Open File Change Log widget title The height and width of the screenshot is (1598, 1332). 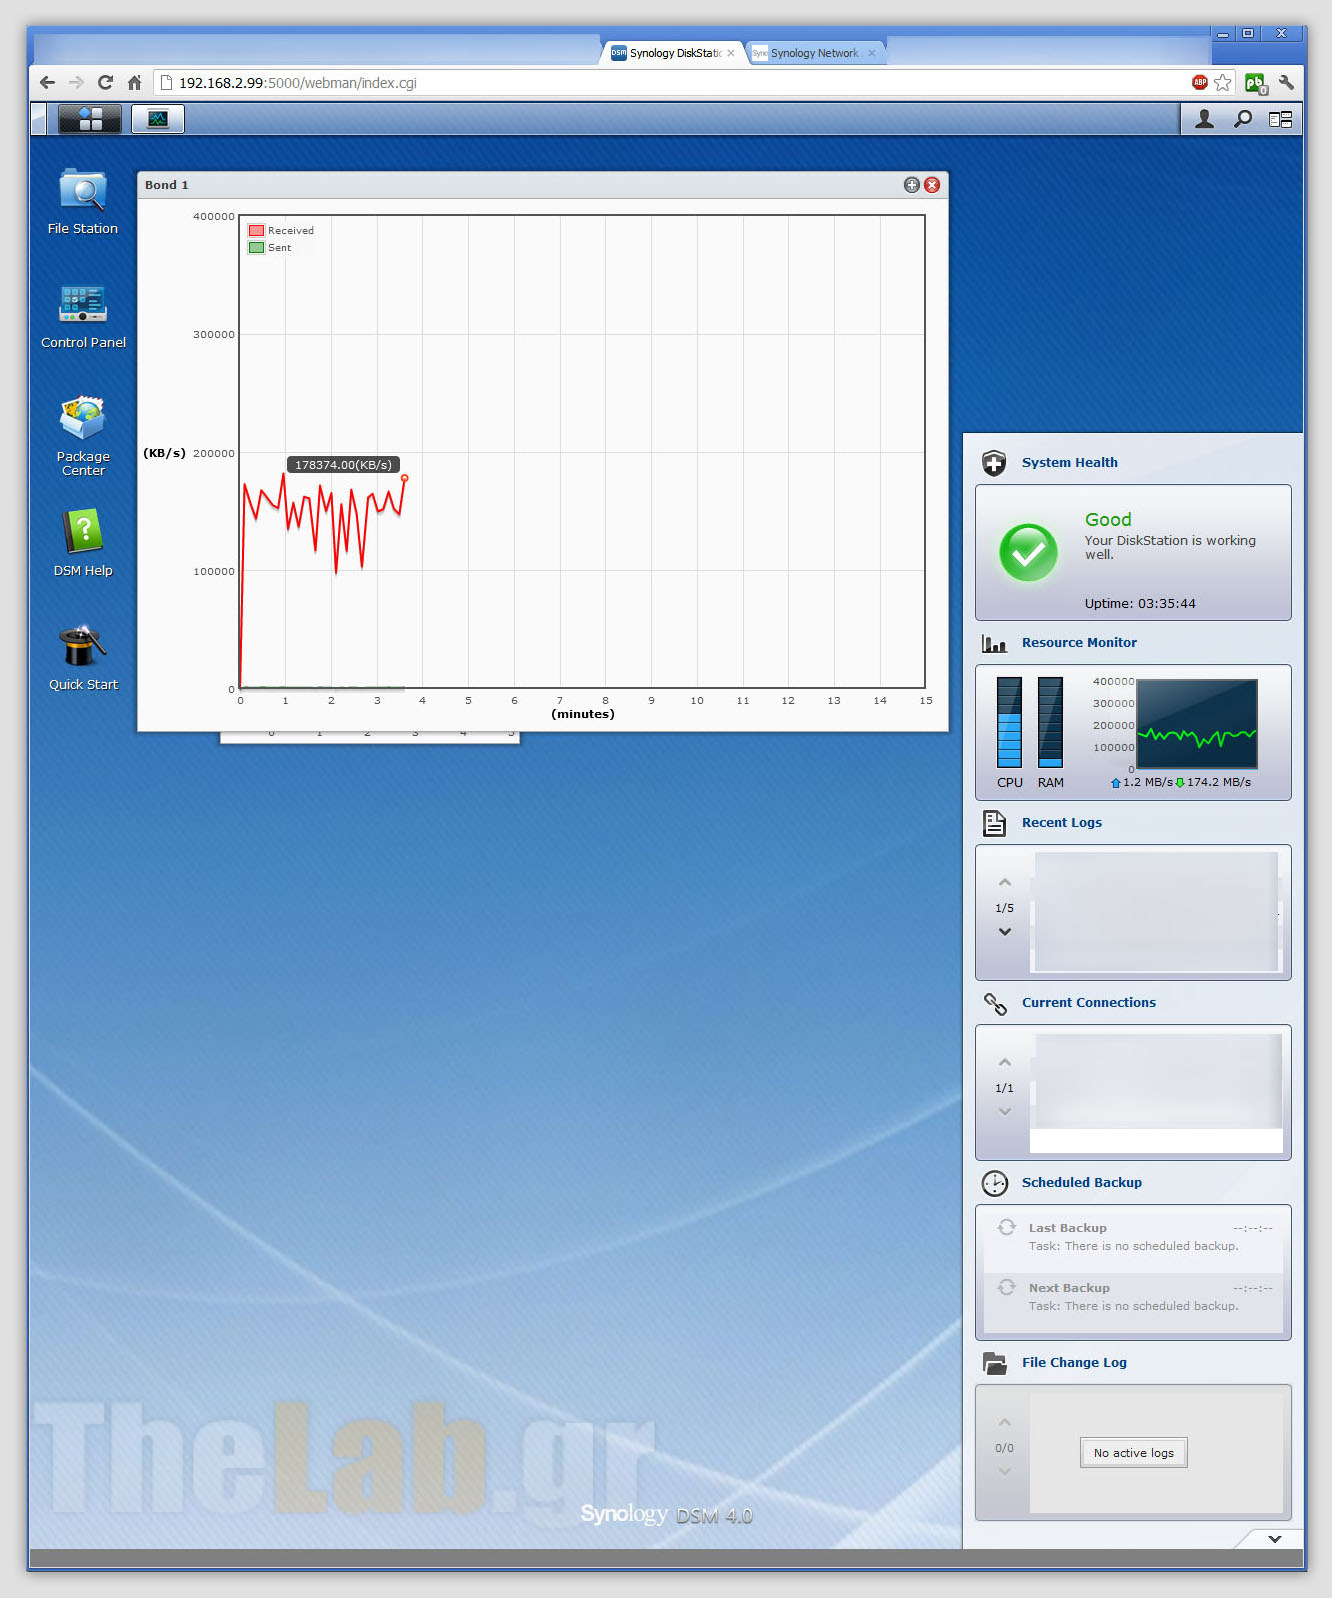click(x=1074, y=1362)
